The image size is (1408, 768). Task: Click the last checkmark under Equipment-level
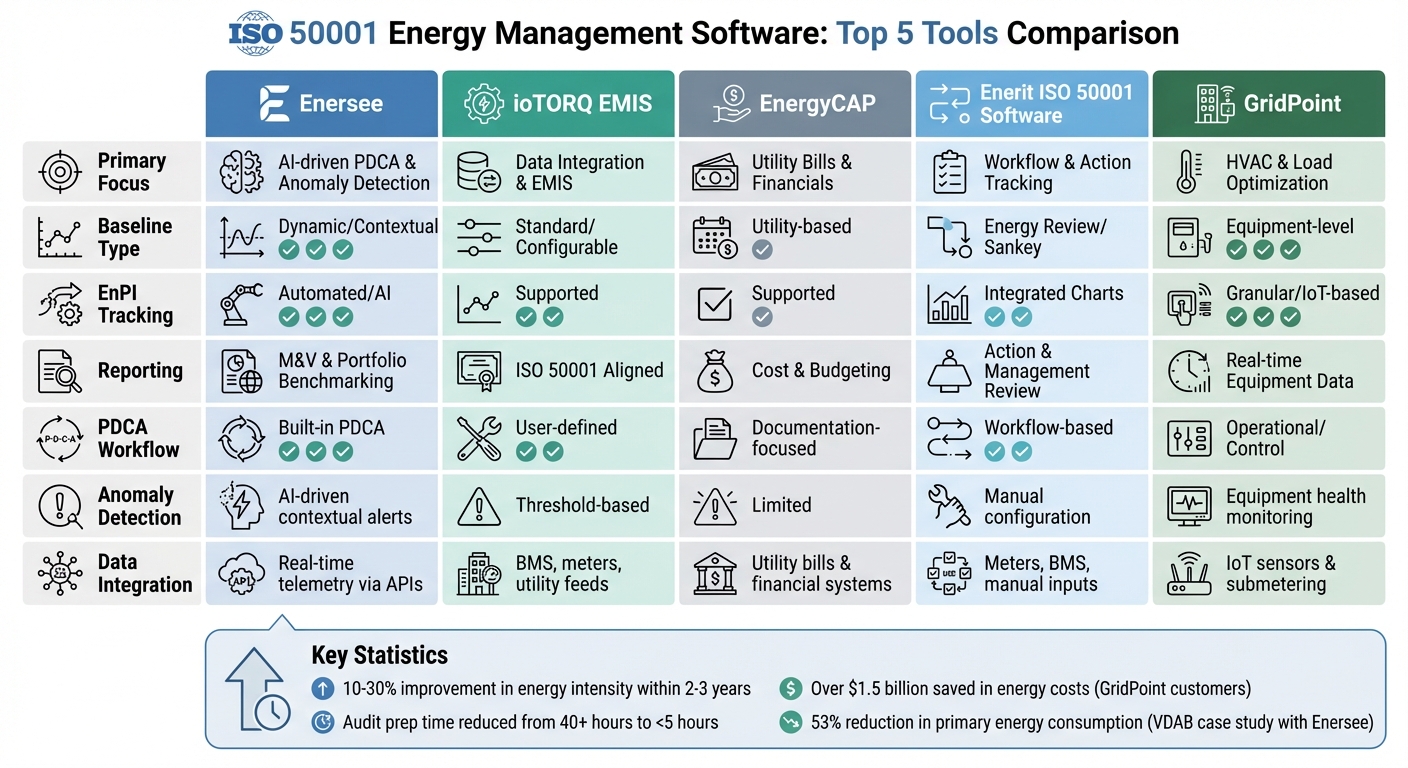coord(1291,250)
